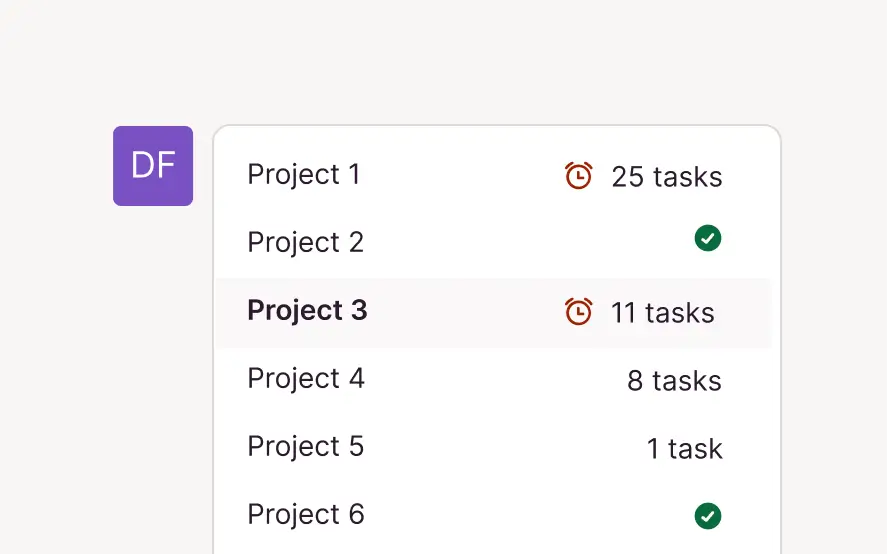Click the Project 5 name text
Image resolution: width=887 pixels, height=554 pixels.
306,447
